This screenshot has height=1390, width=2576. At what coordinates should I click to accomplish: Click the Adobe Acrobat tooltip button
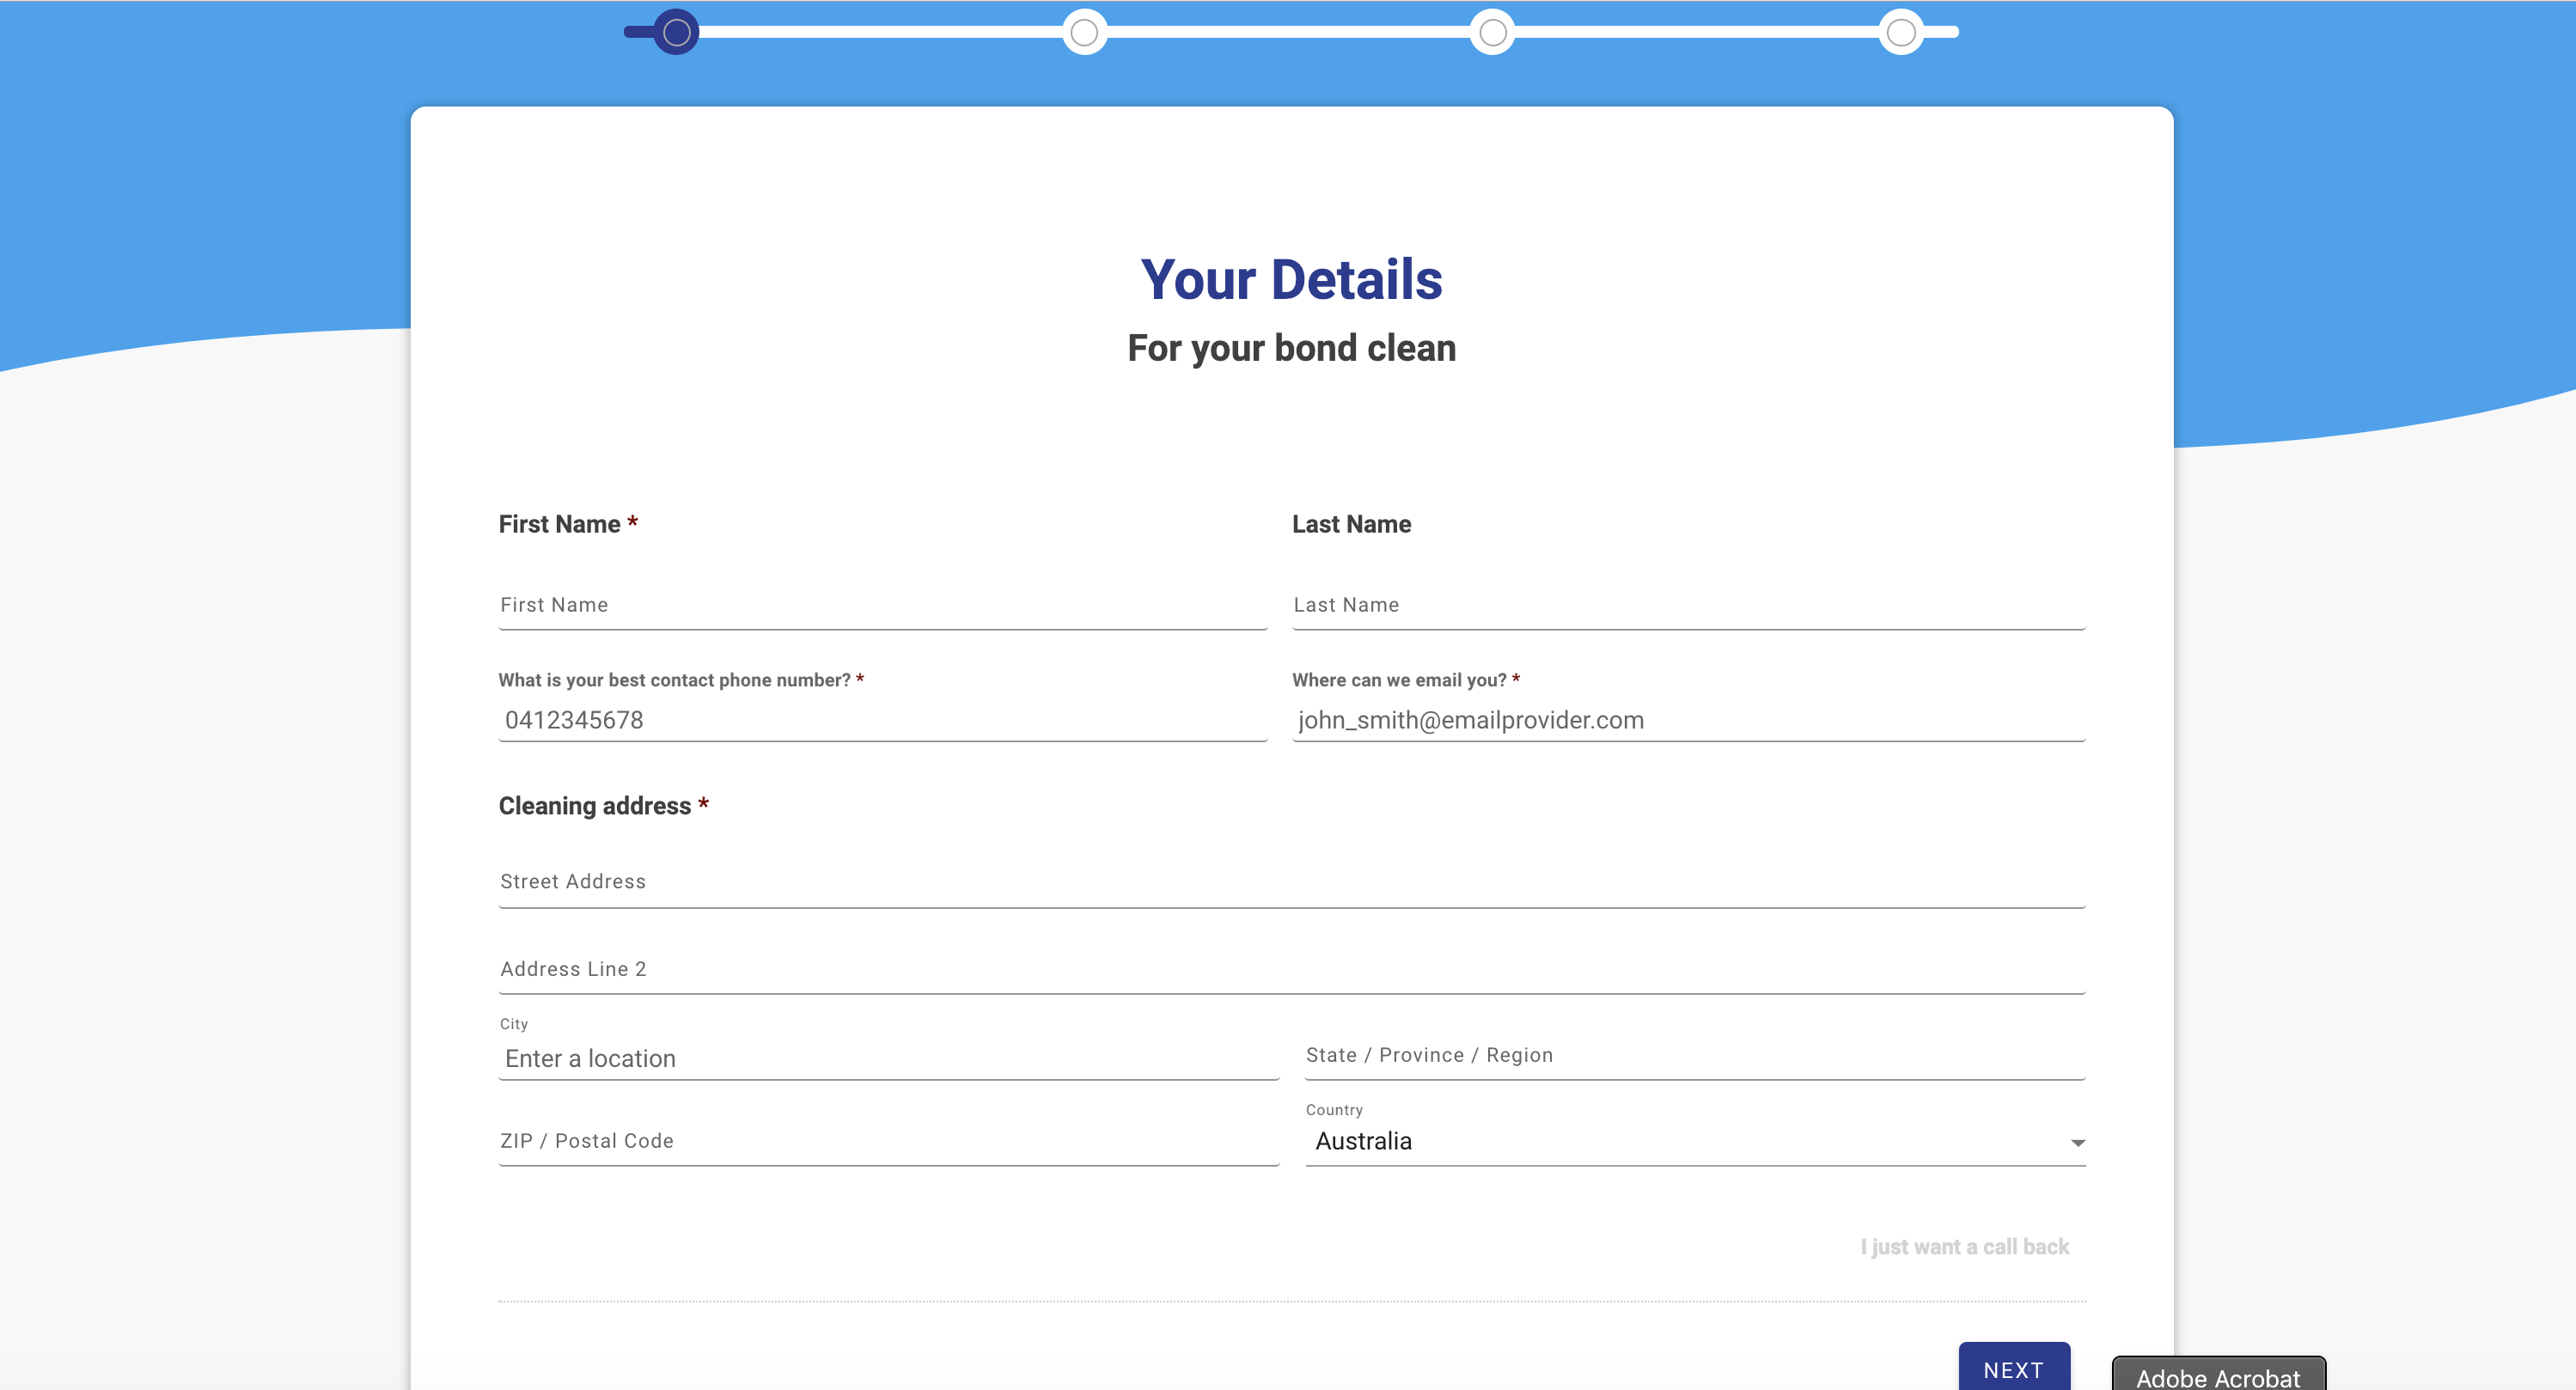pos(2217,1376)
